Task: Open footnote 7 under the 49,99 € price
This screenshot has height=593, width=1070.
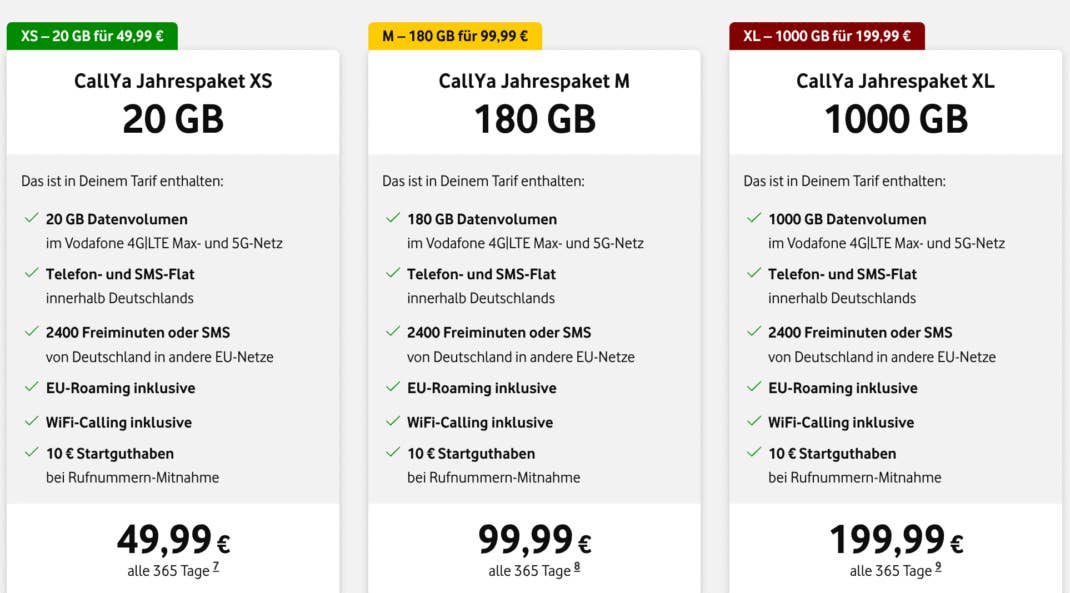Action: point(215,568)
